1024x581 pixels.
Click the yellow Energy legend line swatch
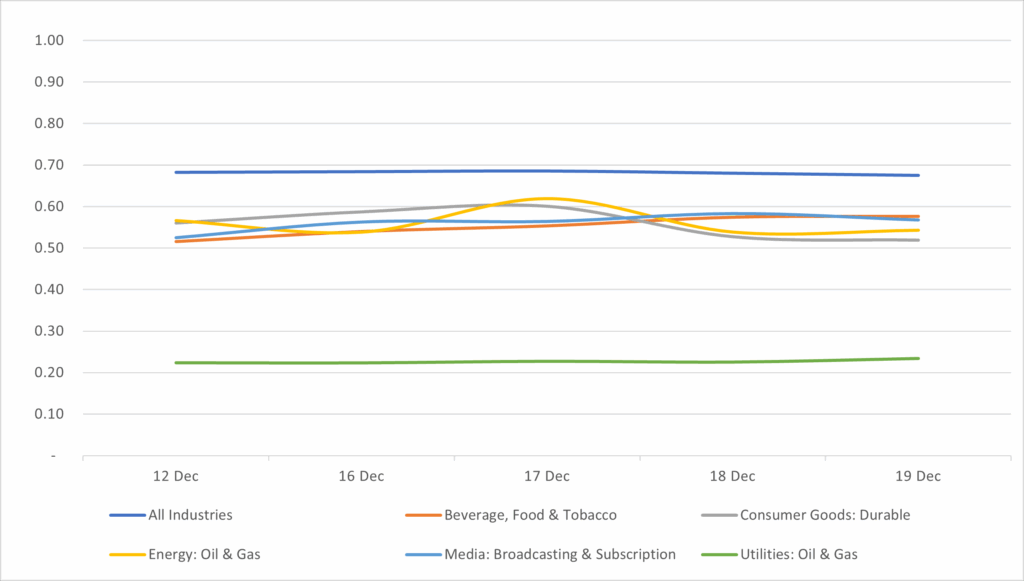(x=126, y=554)
